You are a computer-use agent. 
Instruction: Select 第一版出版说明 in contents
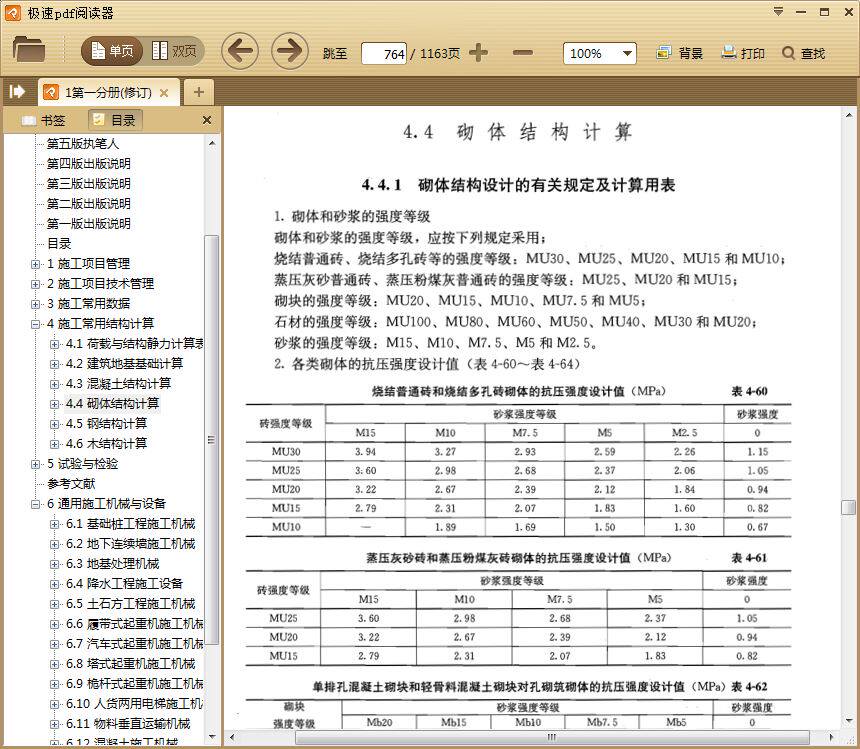coord(88,224)
